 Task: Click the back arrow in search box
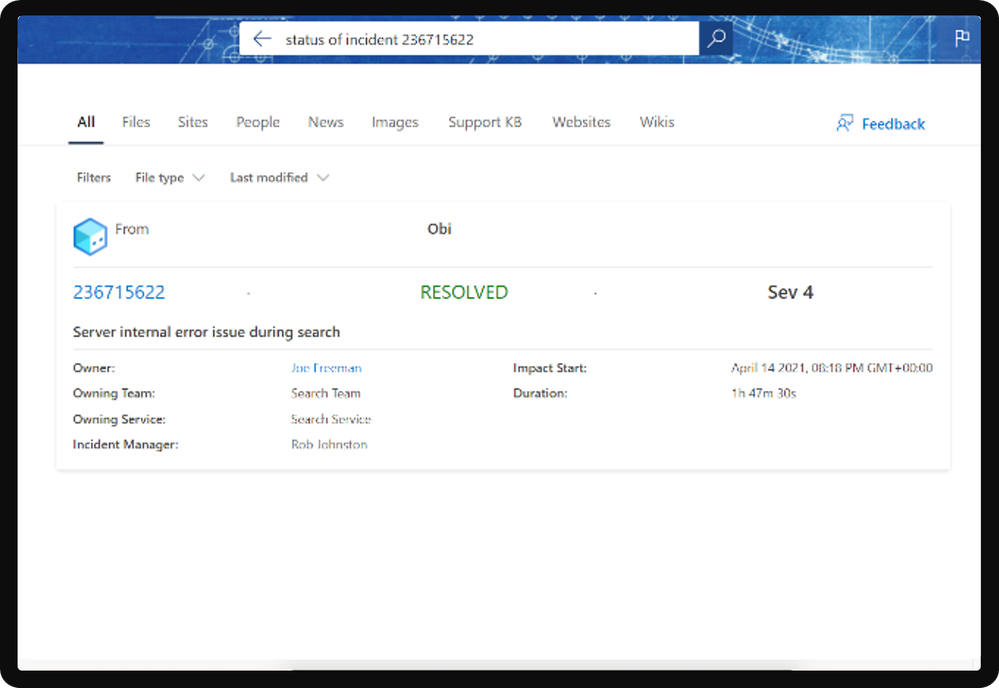click(262, 39)
